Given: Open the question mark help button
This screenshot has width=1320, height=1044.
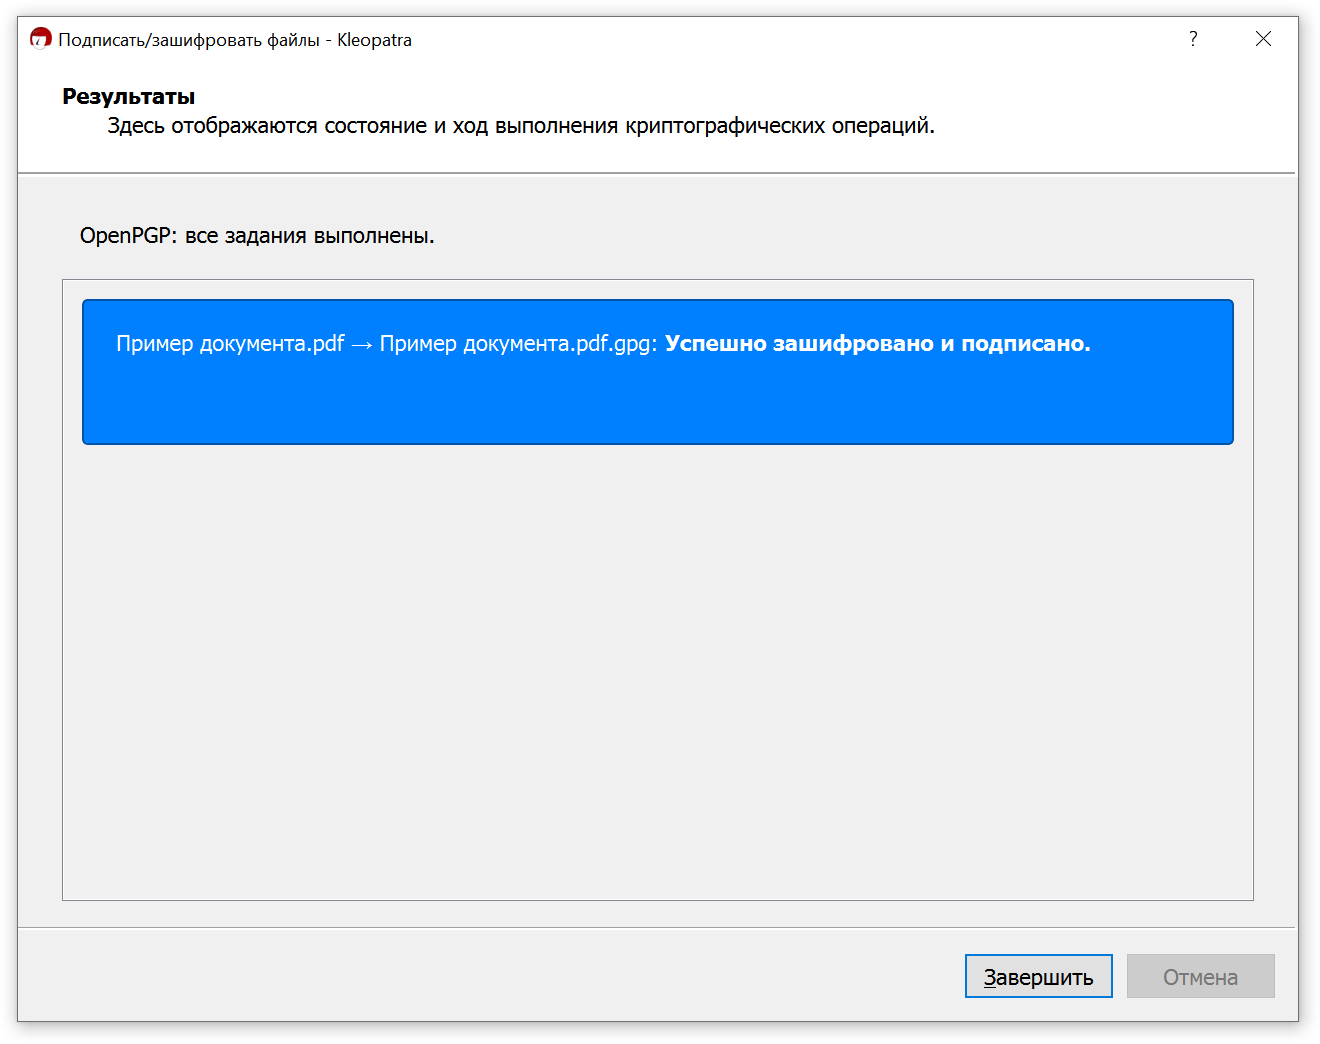Looking at the screenshot, I should [1193, 39].
